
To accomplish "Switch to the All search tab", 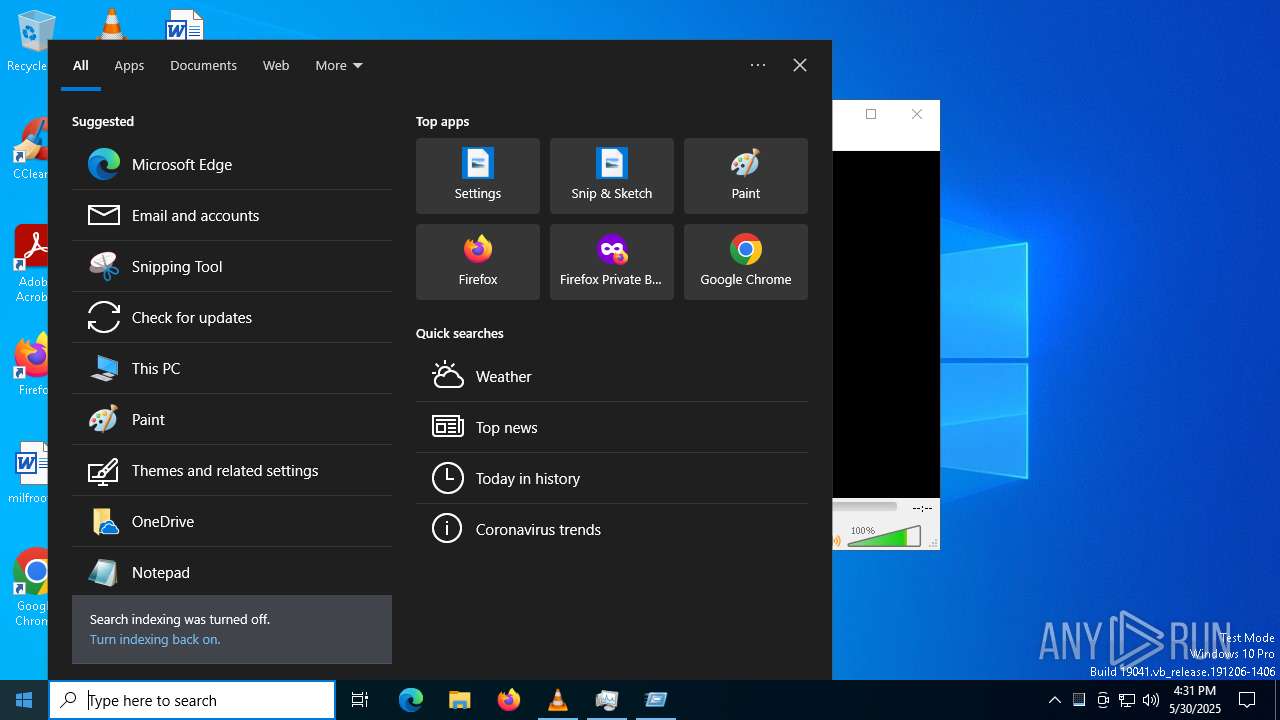I will pos(81,65).
